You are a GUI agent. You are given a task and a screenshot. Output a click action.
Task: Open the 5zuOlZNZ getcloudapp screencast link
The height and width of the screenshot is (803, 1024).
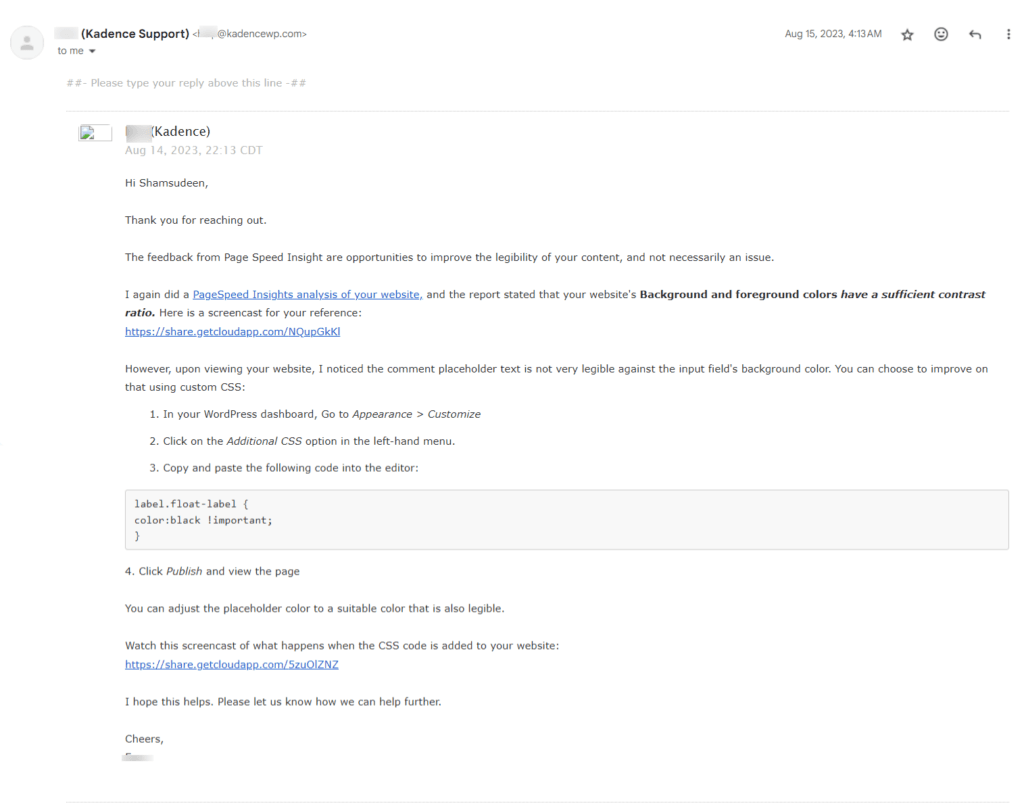[x=230, y=664]
